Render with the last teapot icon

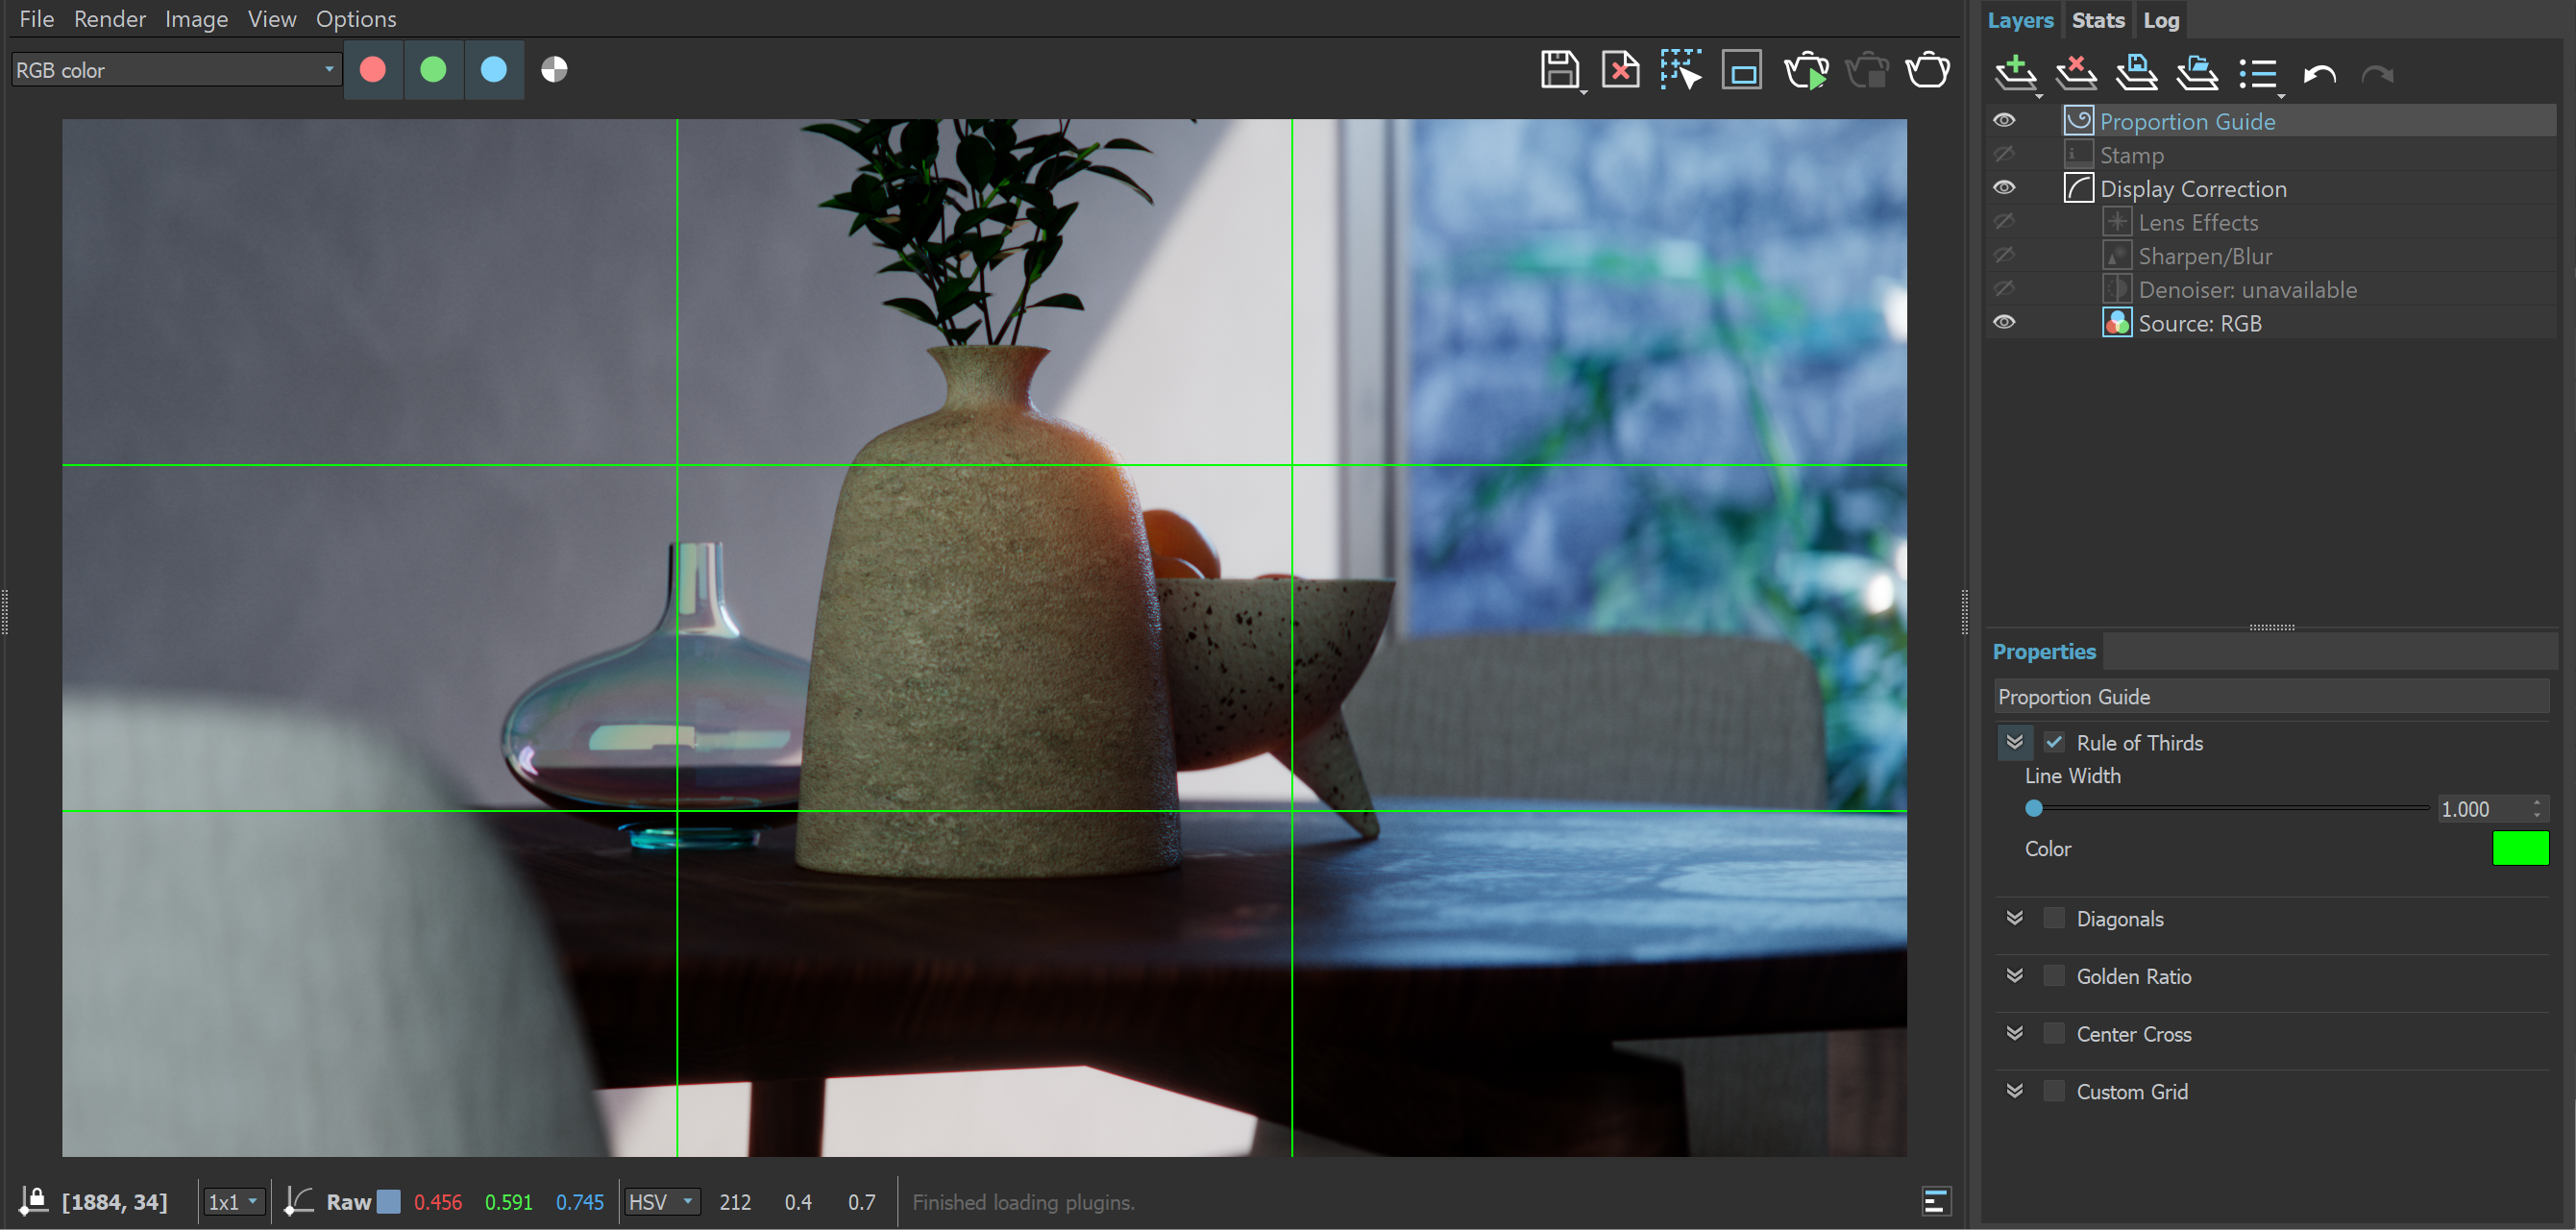point(1928,70)
